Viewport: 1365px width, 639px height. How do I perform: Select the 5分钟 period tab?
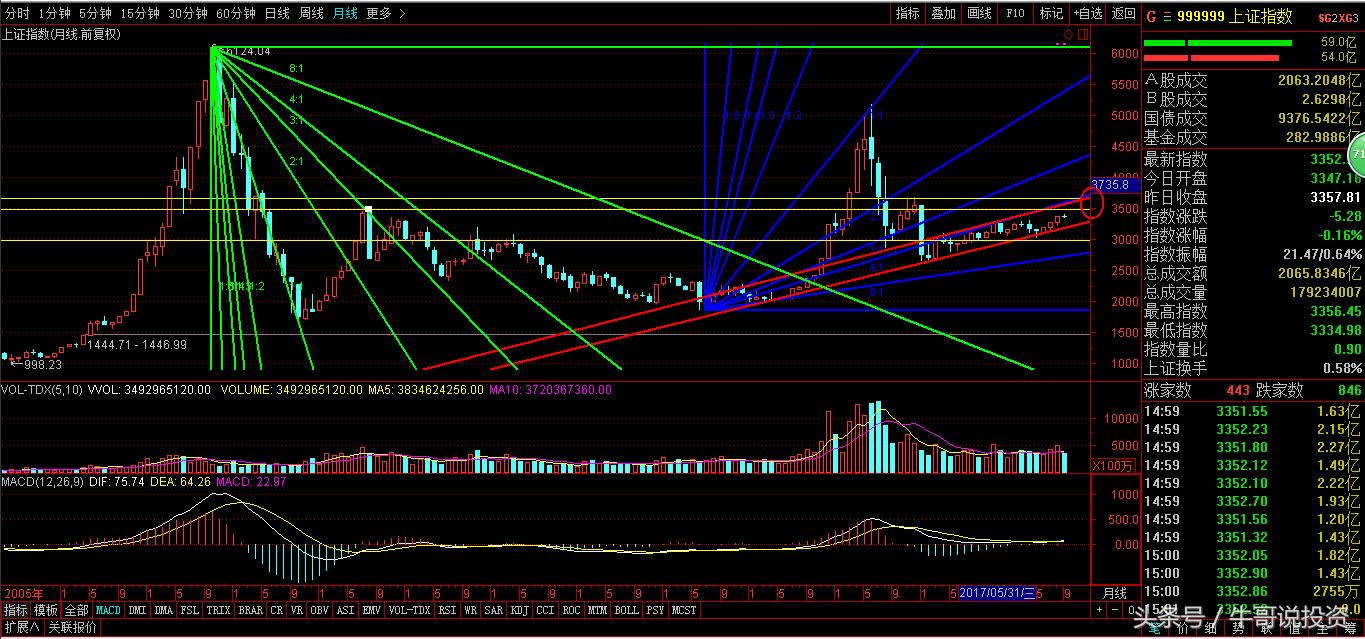pyautogui.click(x=95, y=13)
